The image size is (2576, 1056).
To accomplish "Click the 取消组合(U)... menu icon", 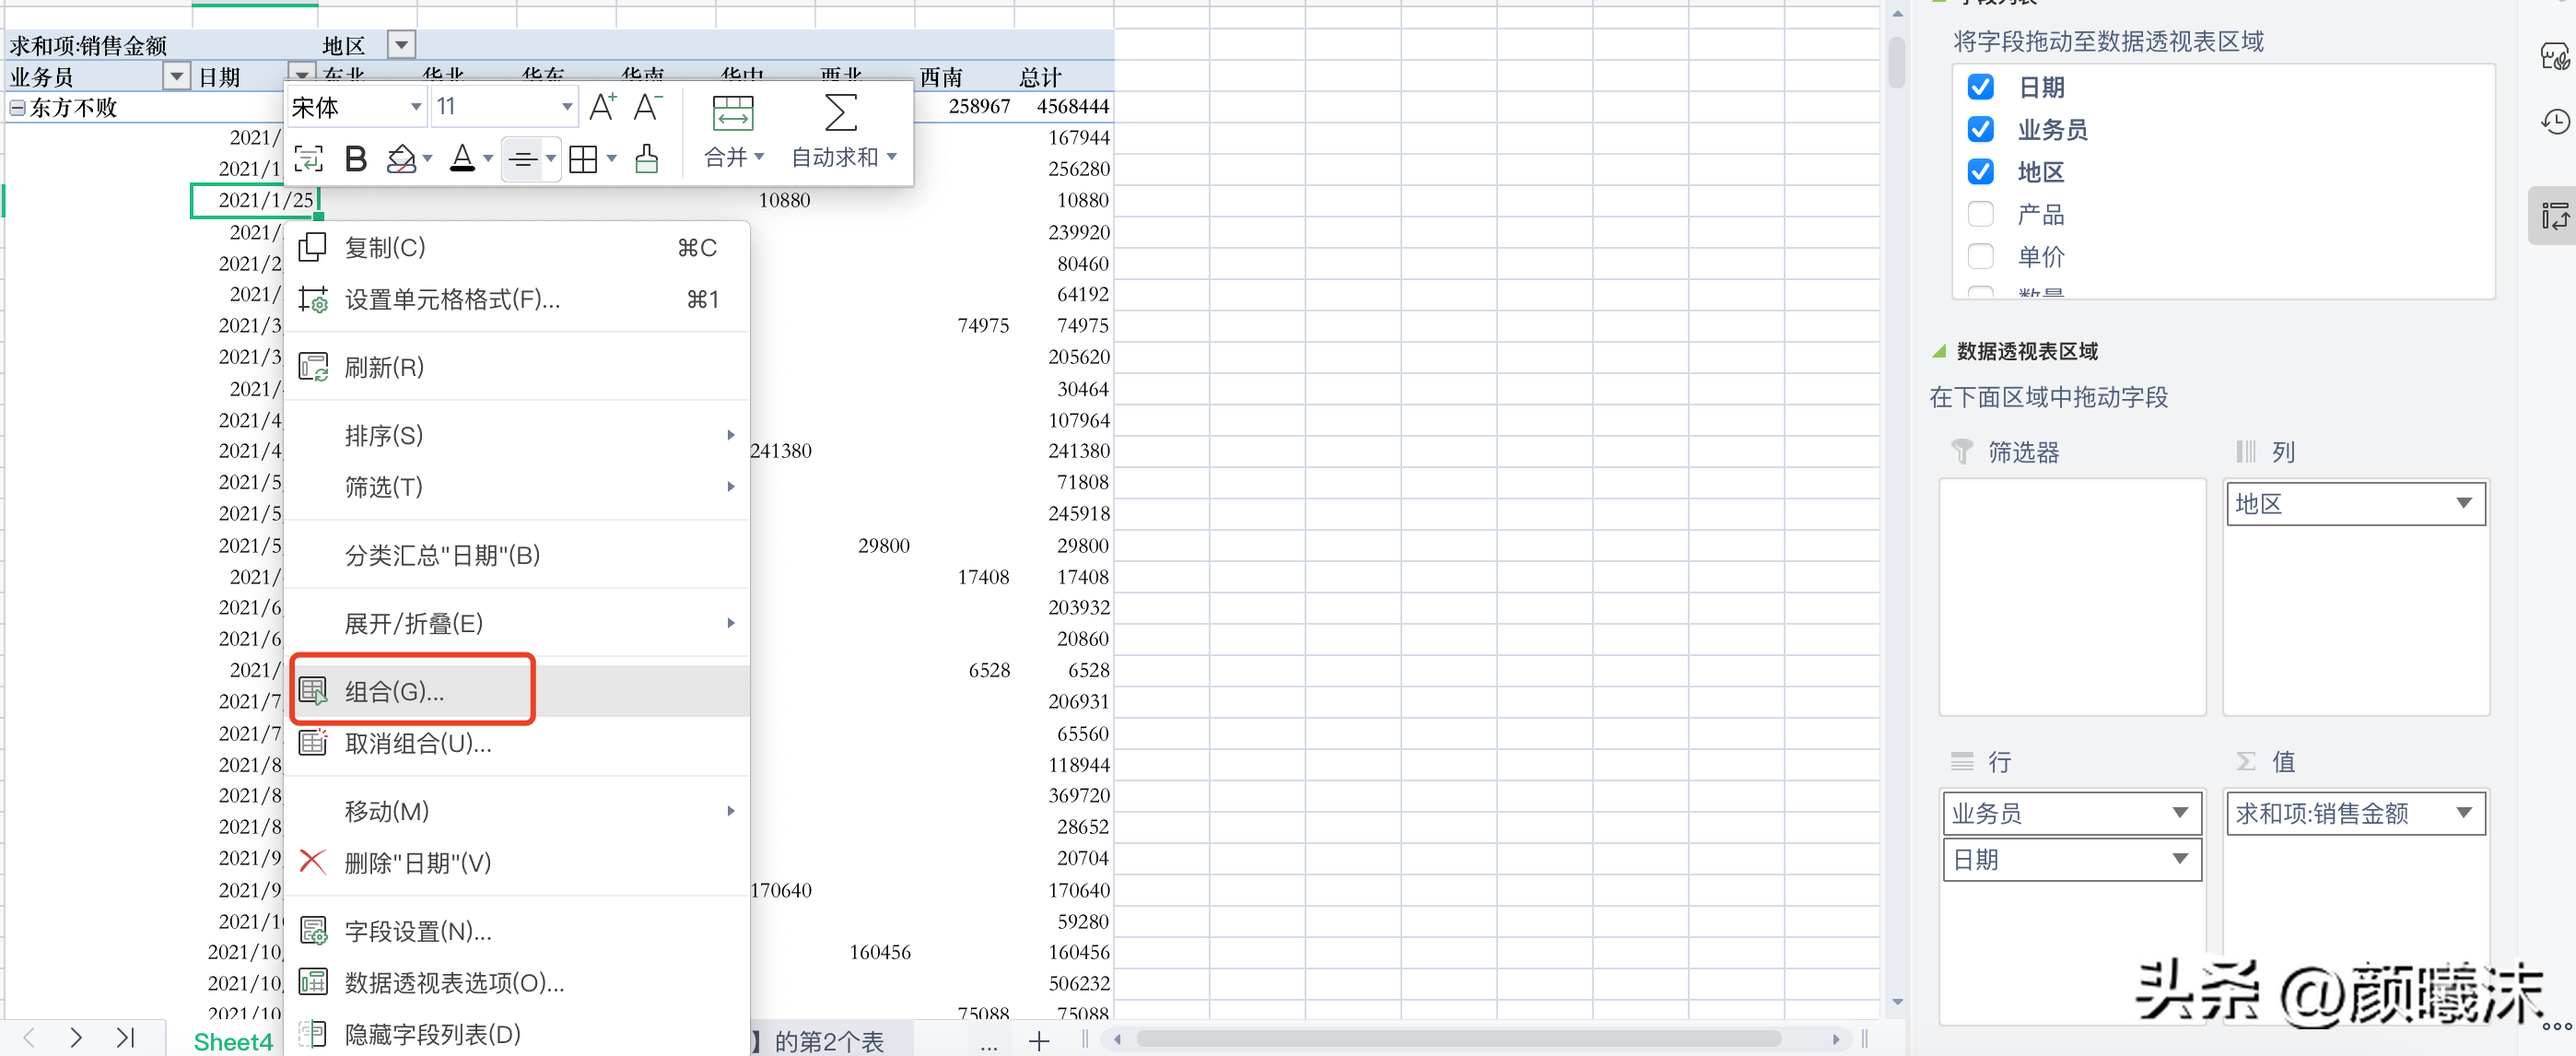I will pyautogui.click(x=313, y=743).
